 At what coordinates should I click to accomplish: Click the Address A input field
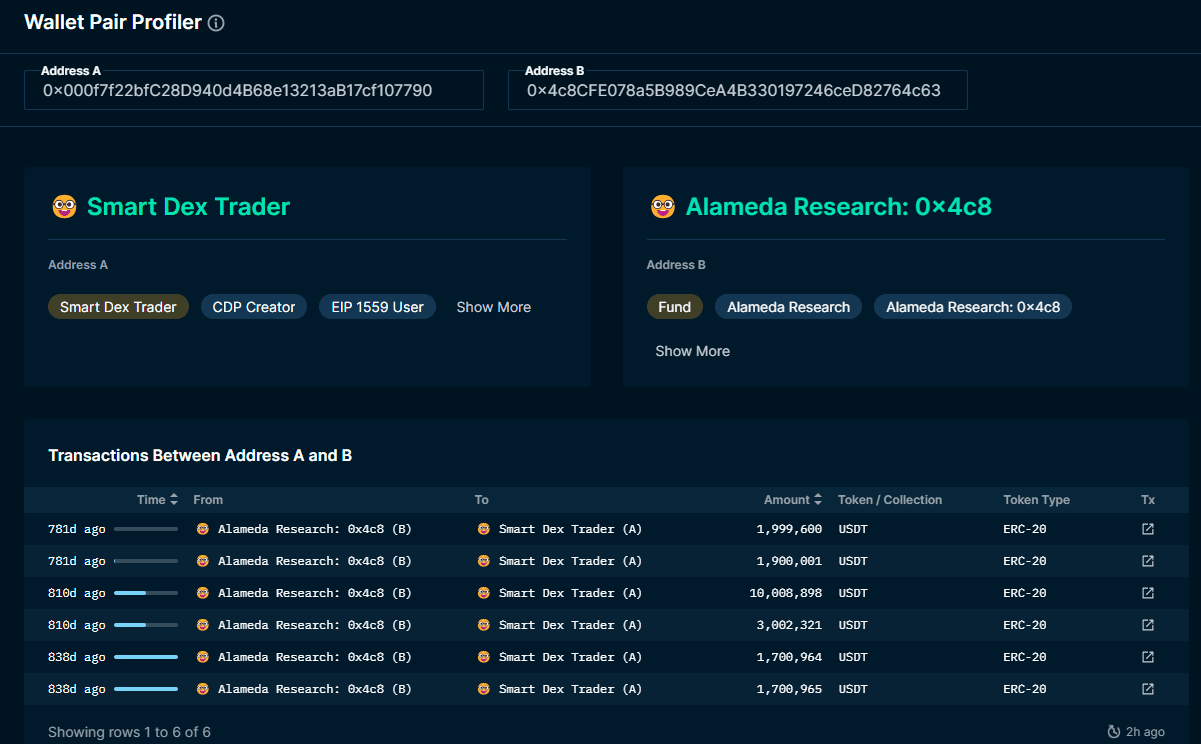point(254,91)
